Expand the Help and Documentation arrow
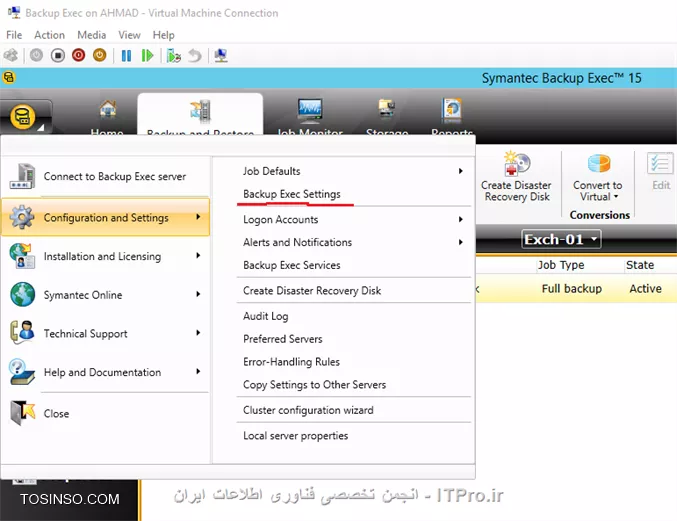The image size is (677, 521). click(198, 371)
